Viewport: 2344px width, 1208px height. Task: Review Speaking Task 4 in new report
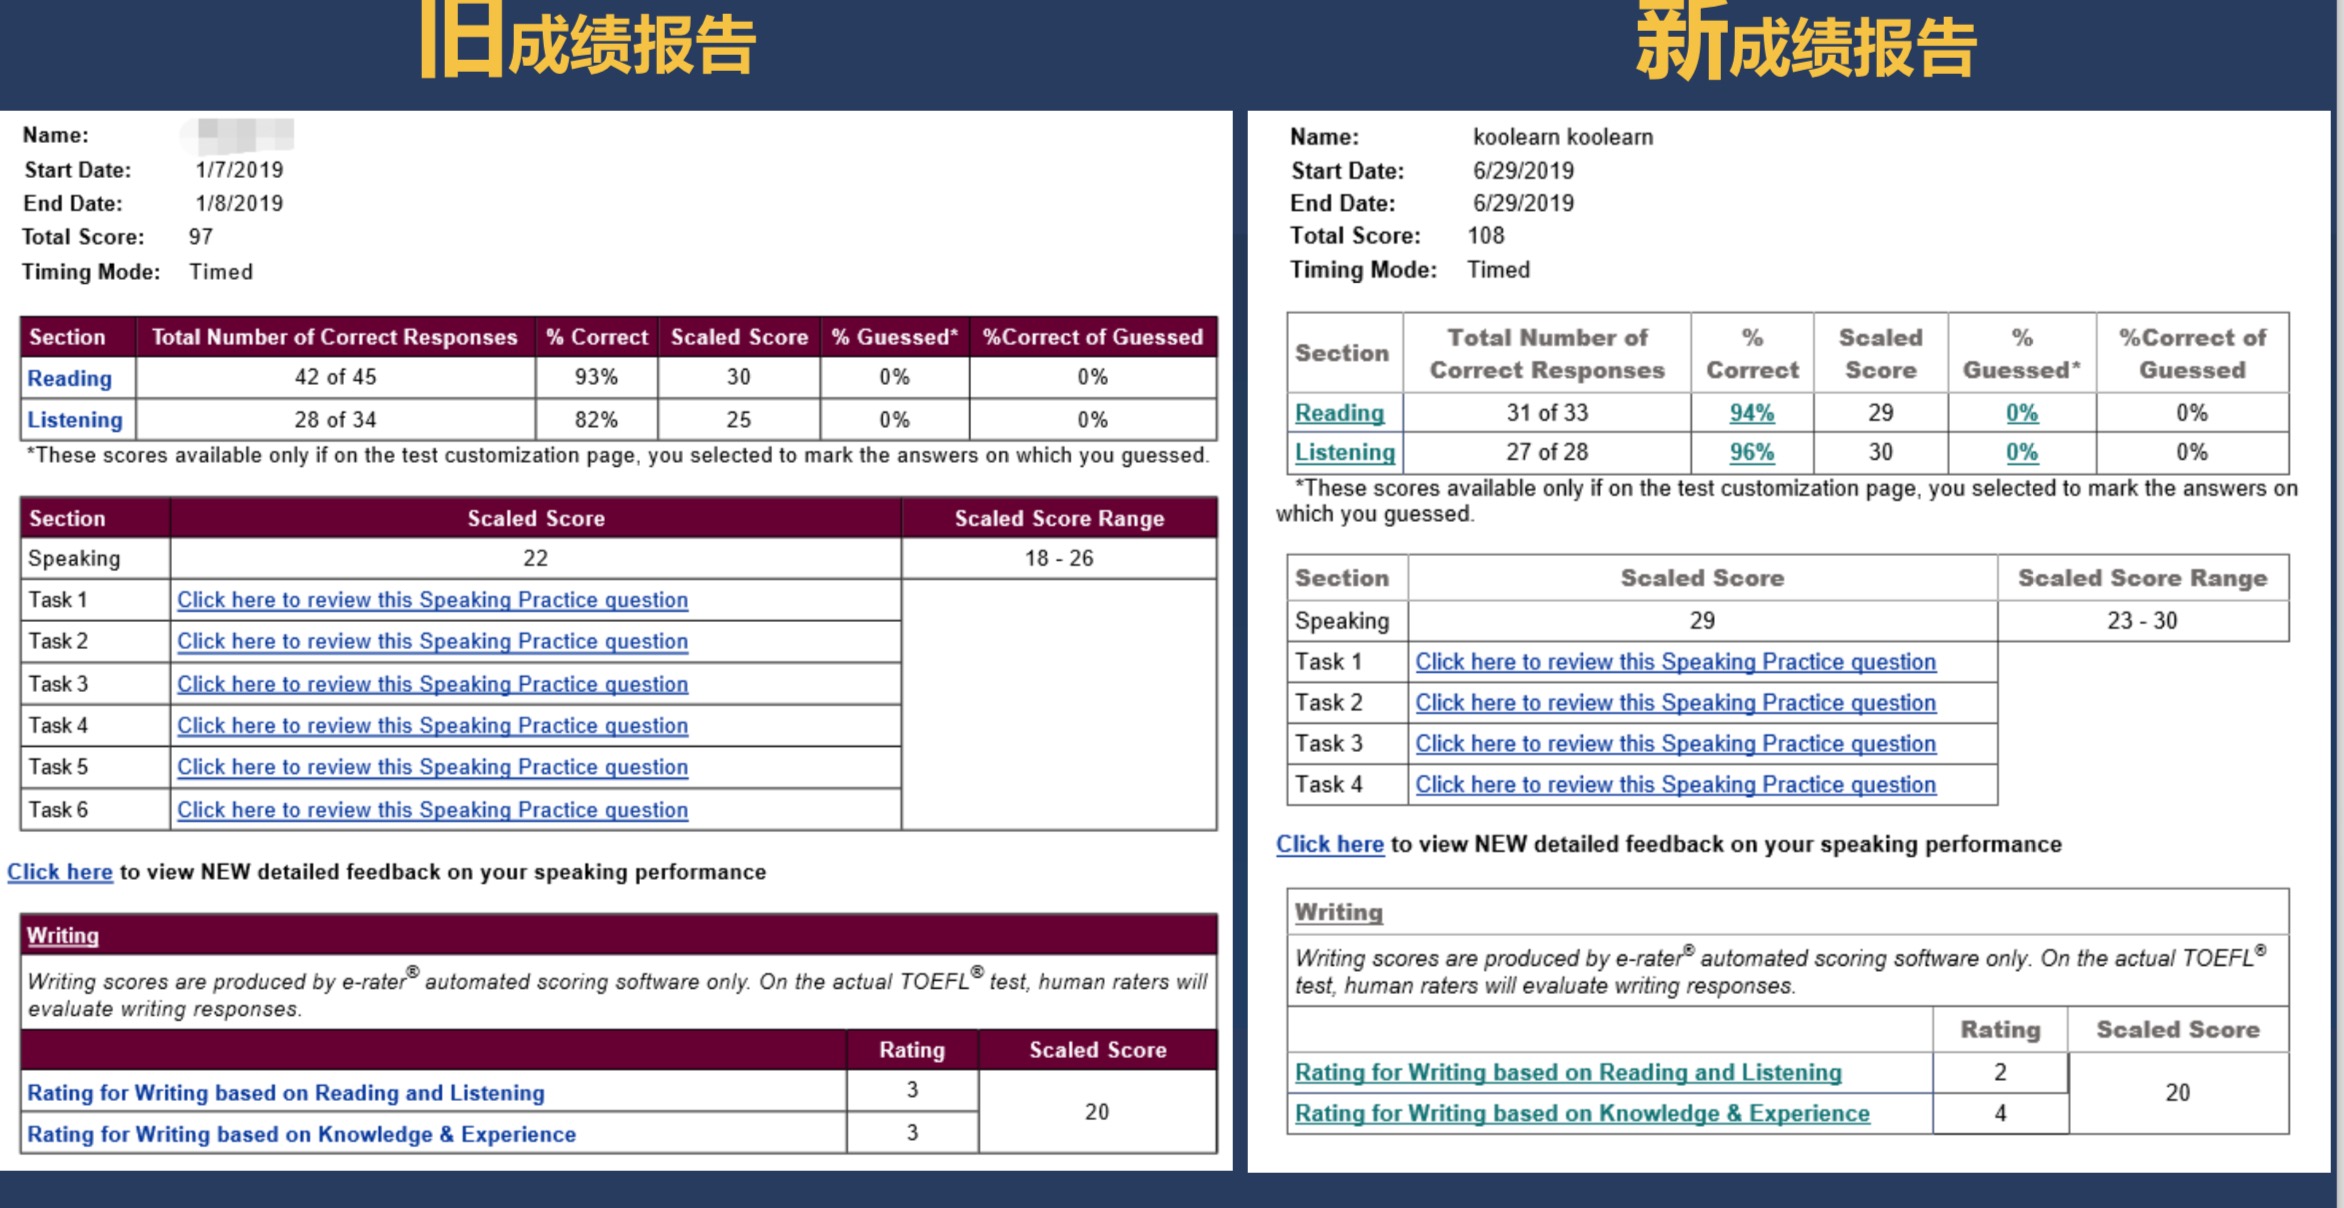click(x=1675, y=785)
